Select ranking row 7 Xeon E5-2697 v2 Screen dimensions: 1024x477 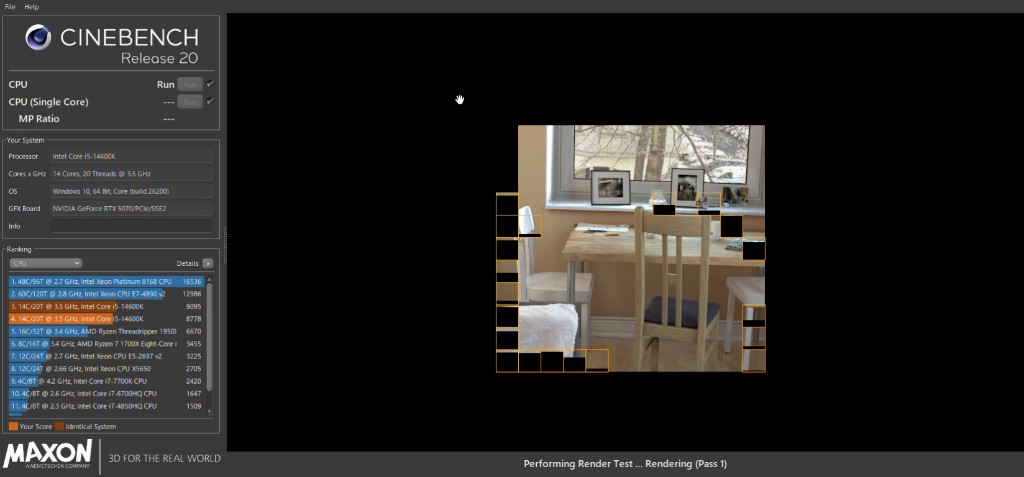pos(106,356)
